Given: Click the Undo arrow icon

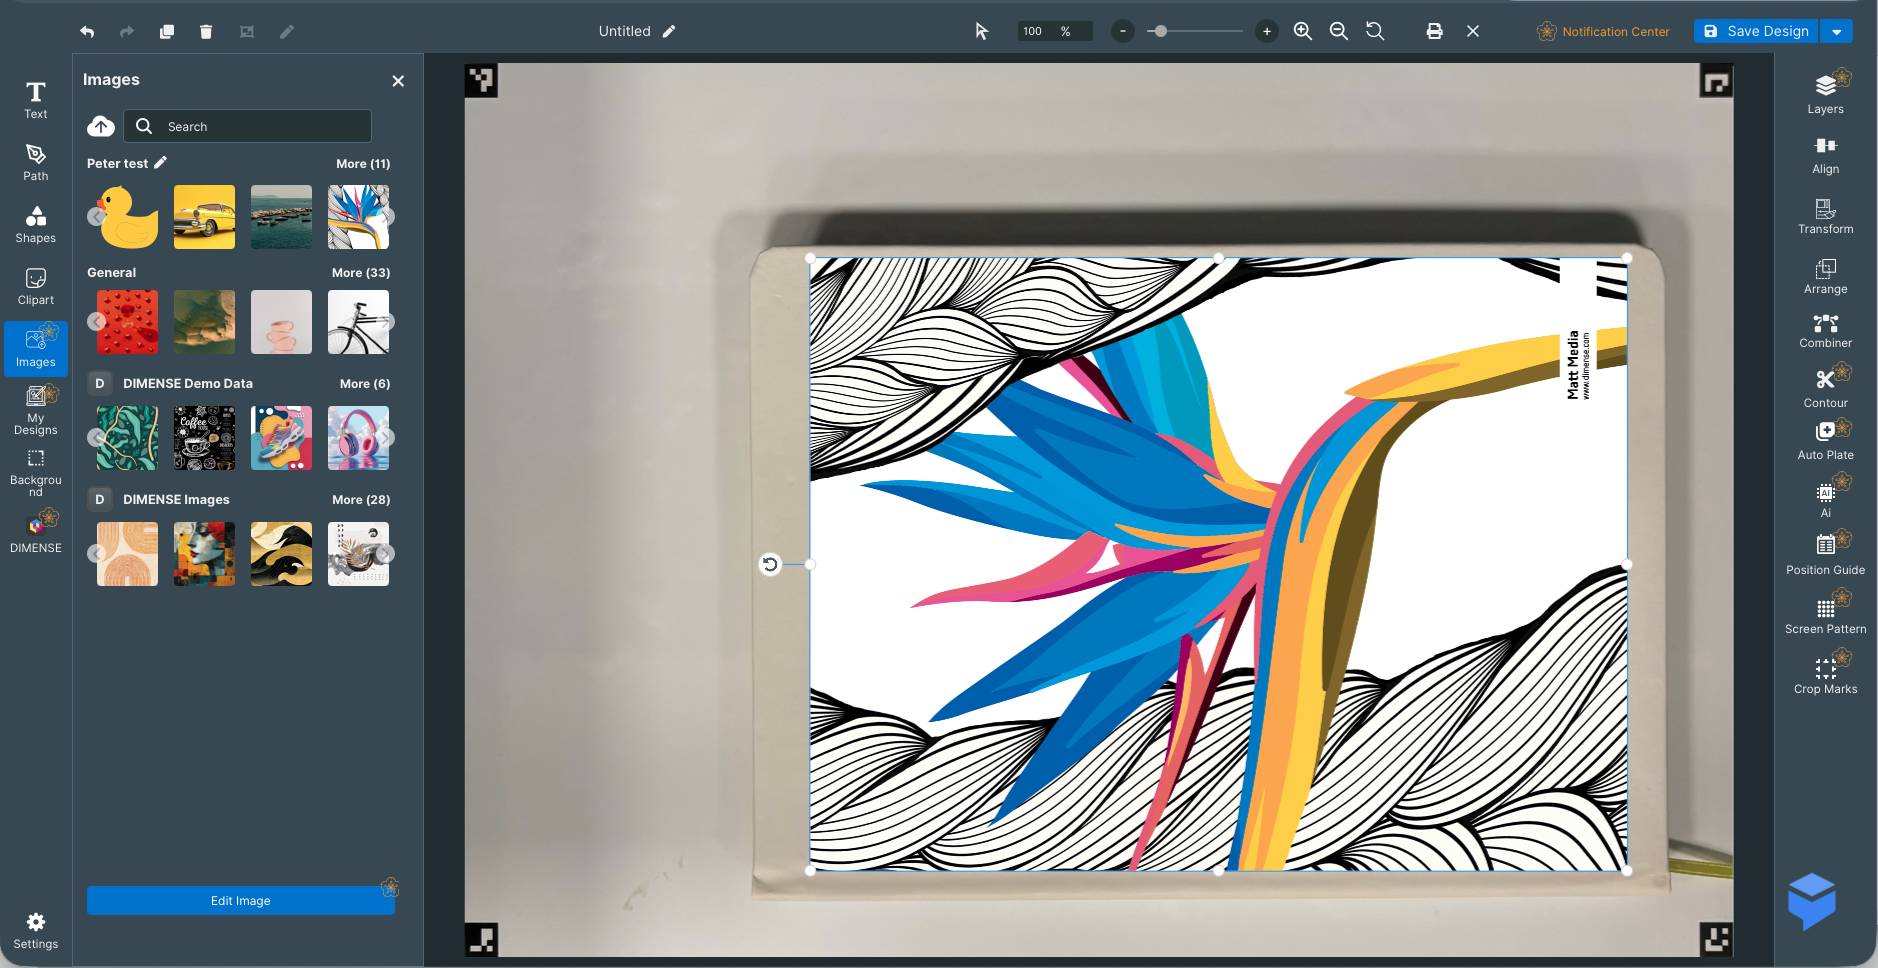Looking at the screenshot, I should click(87, 32).
